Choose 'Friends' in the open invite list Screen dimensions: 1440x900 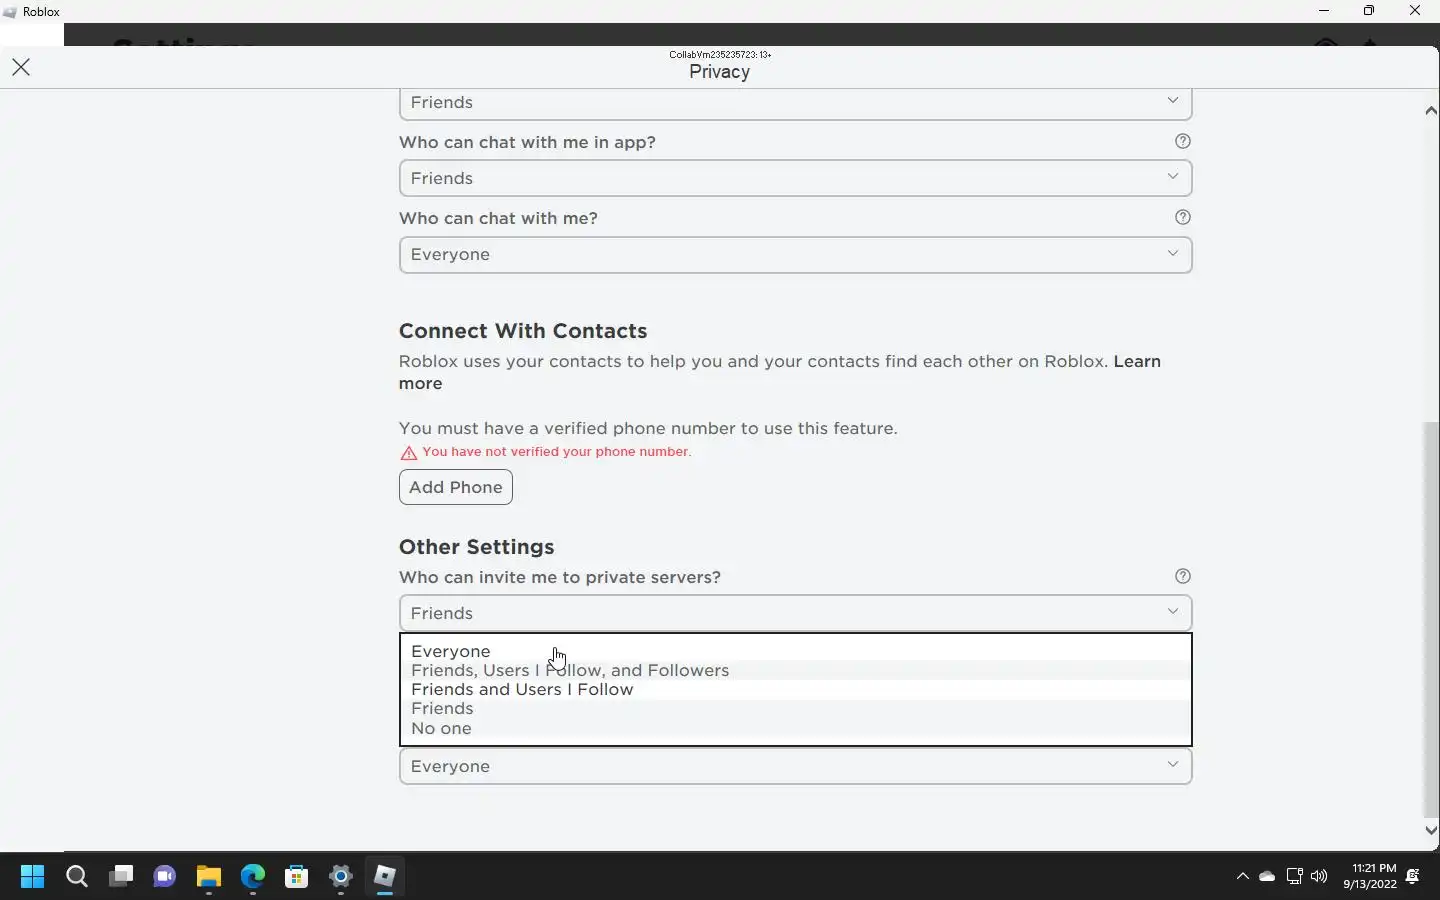coord(795,708)
